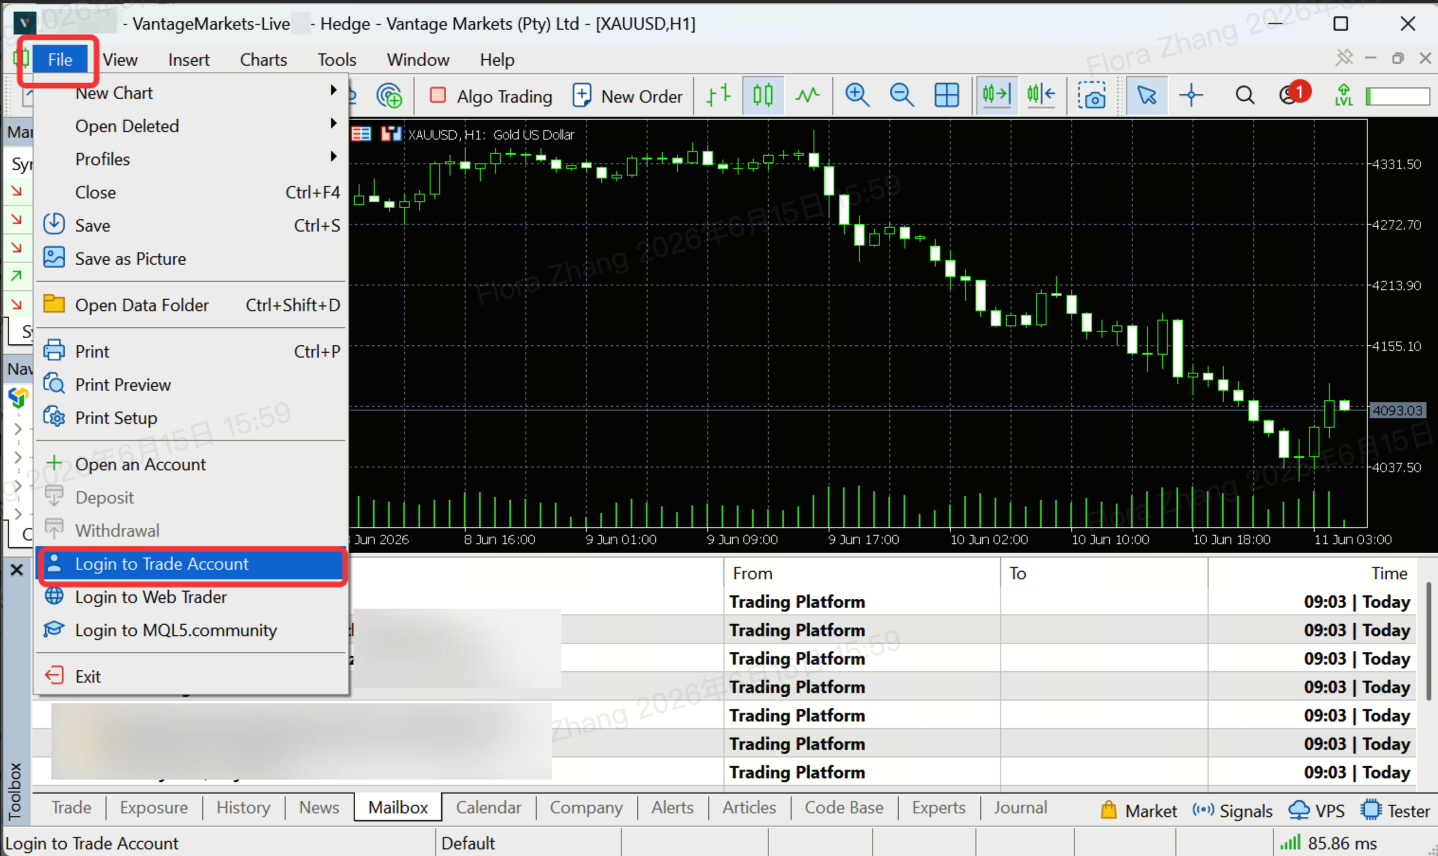Switch to the Calendar tab

pyautogui.click(x=489, y=808)
